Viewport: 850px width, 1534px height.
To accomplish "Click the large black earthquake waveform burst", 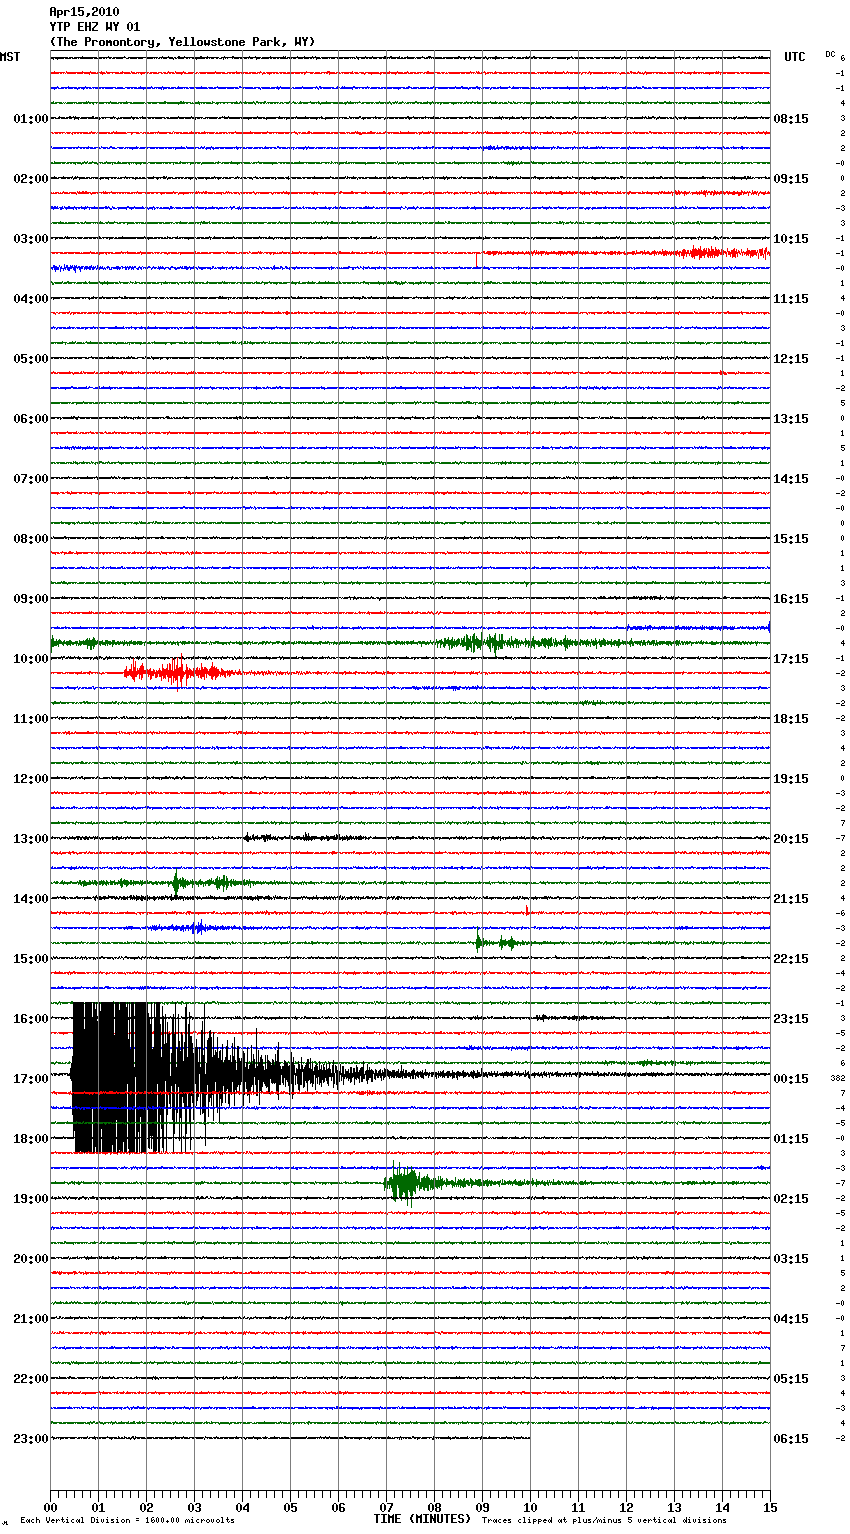I will (140, 1077).
